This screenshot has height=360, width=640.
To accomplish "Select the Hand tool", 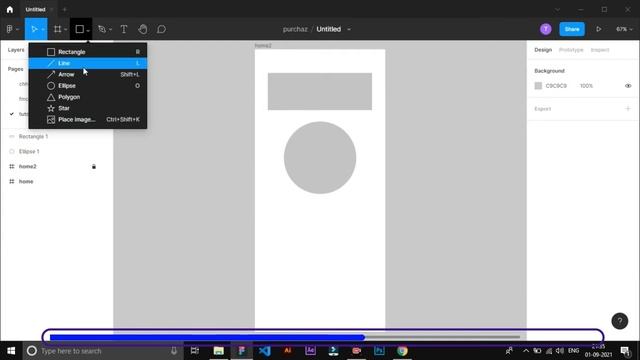I will [142, 29].
